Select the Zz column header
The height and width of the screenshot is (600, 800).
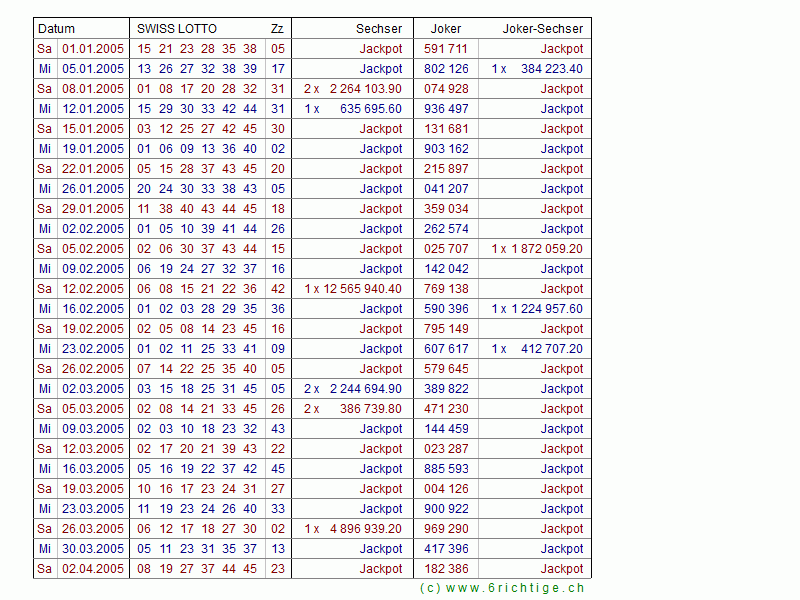(276, 29)
